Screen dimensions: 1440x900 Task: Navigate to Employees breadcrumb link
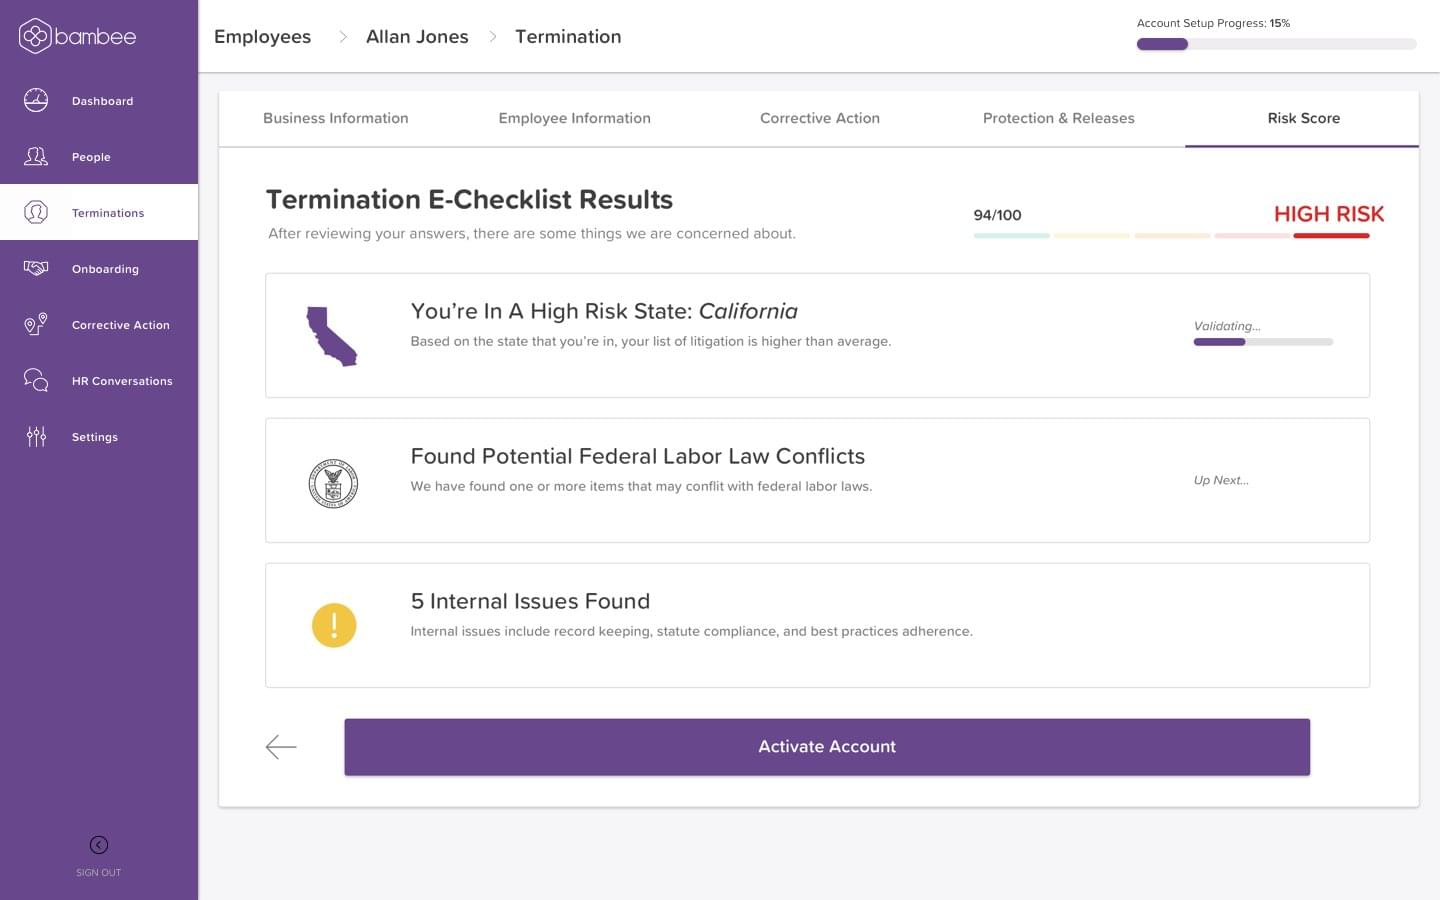click(x=262, y=37)
